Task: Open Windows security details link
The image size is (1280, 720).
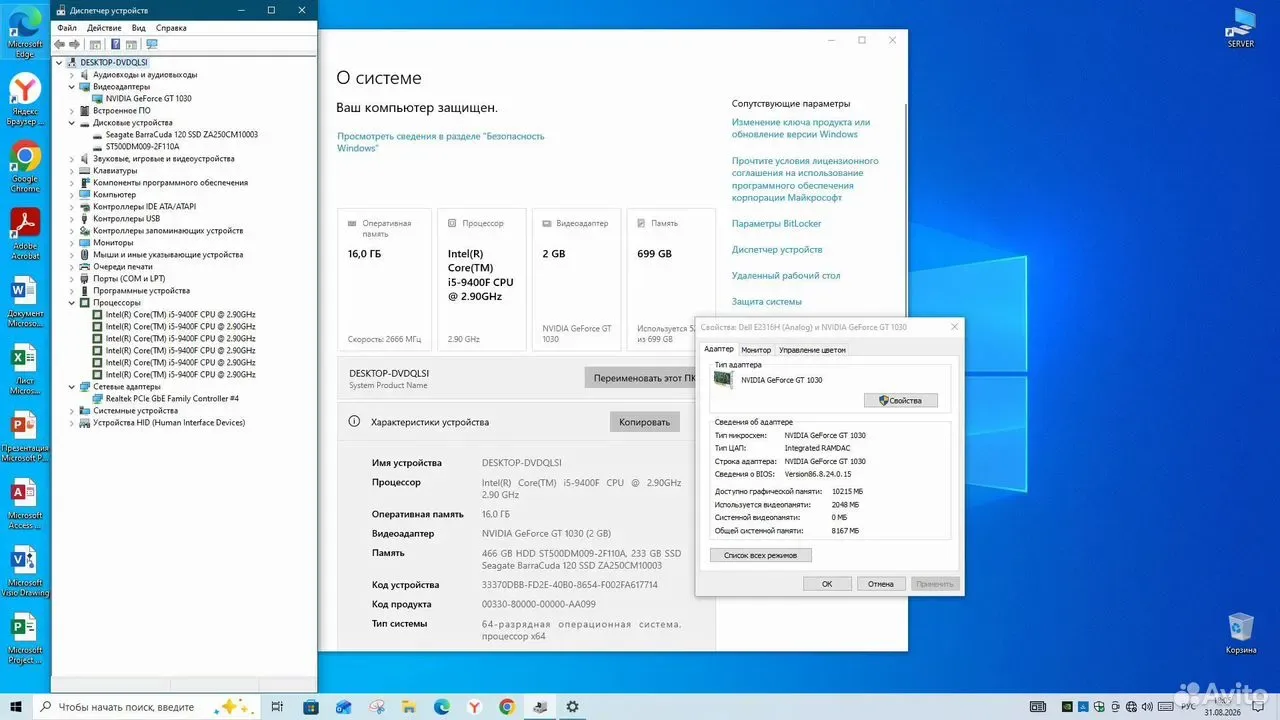Action: [441, 142]
